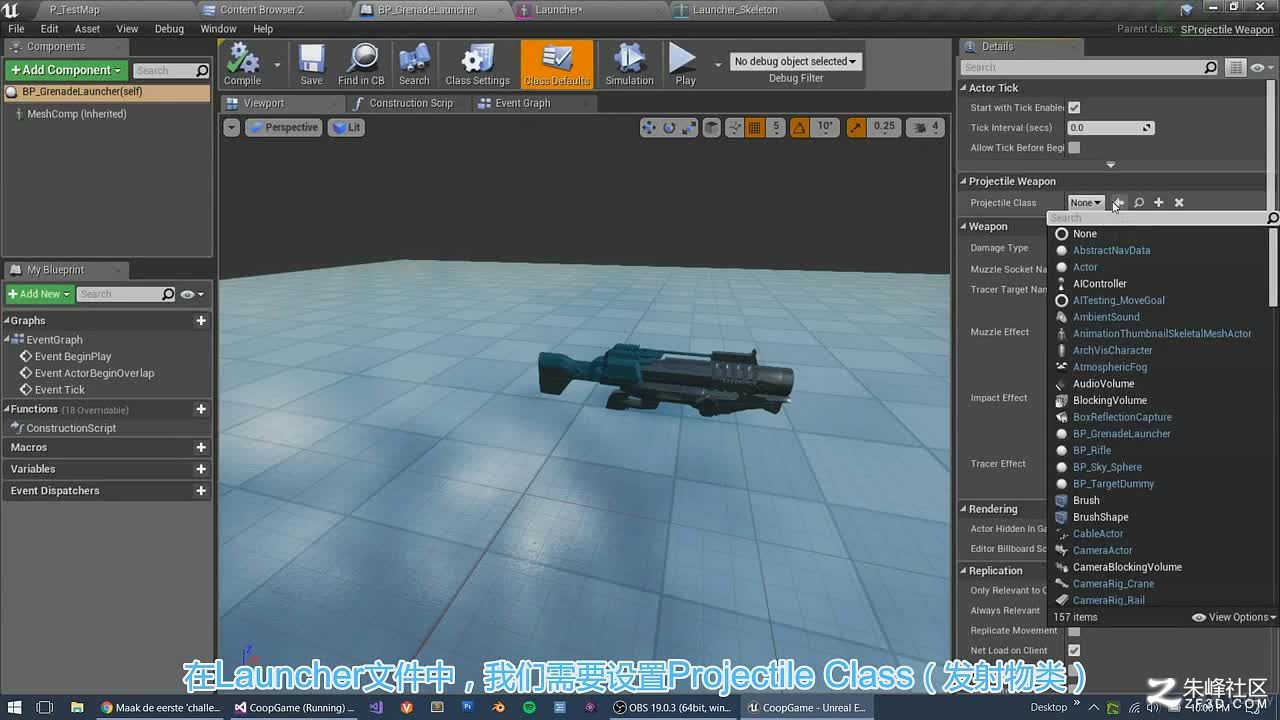Toggle the Class Defaults toolbar button
The image size is (1280, 720).
pos(557,65)
